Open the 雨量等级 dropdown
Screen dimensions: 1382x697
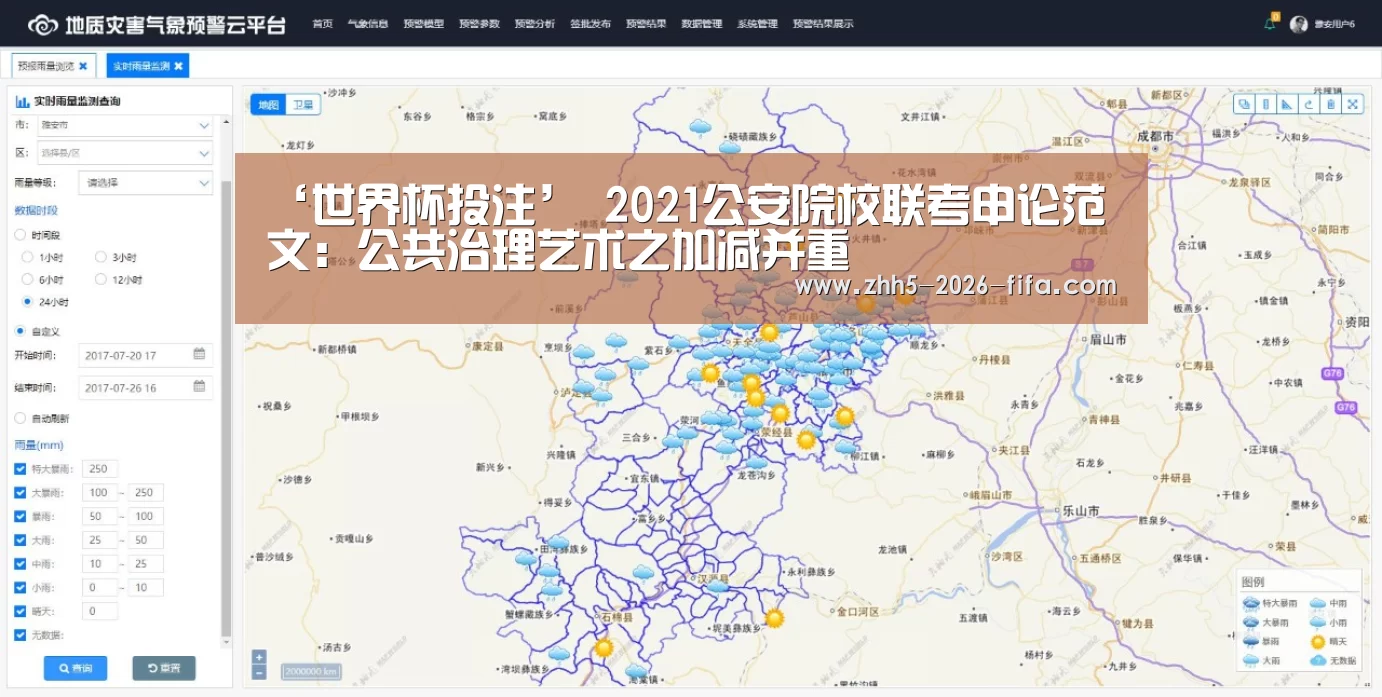[x=146, y=183]
